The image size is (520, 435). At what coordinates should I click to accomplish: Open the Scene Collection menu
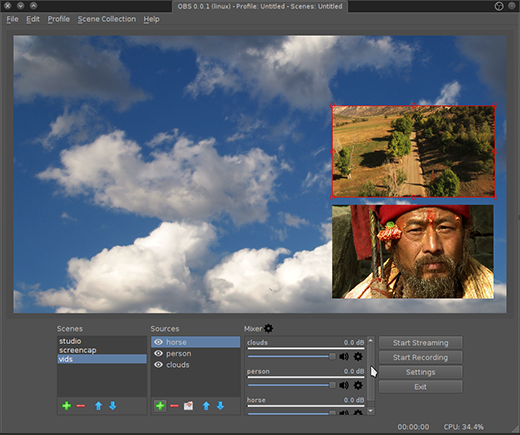tap(107, 19)
